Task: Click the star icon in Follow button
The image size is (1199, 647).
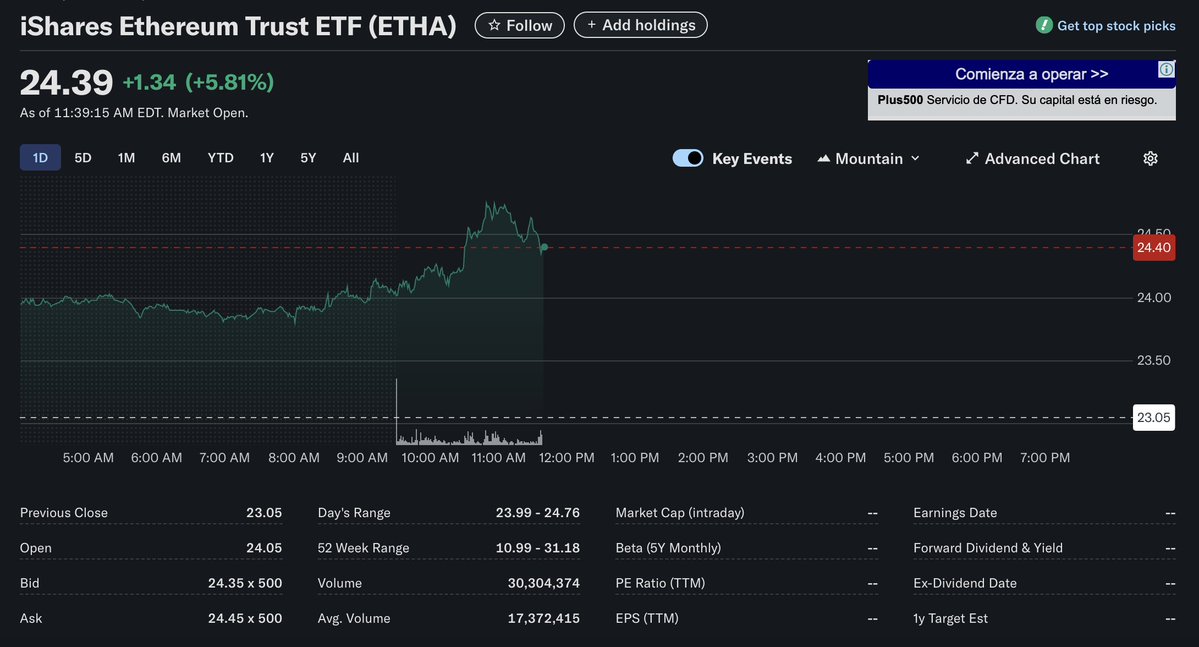Action: (494, 25)
